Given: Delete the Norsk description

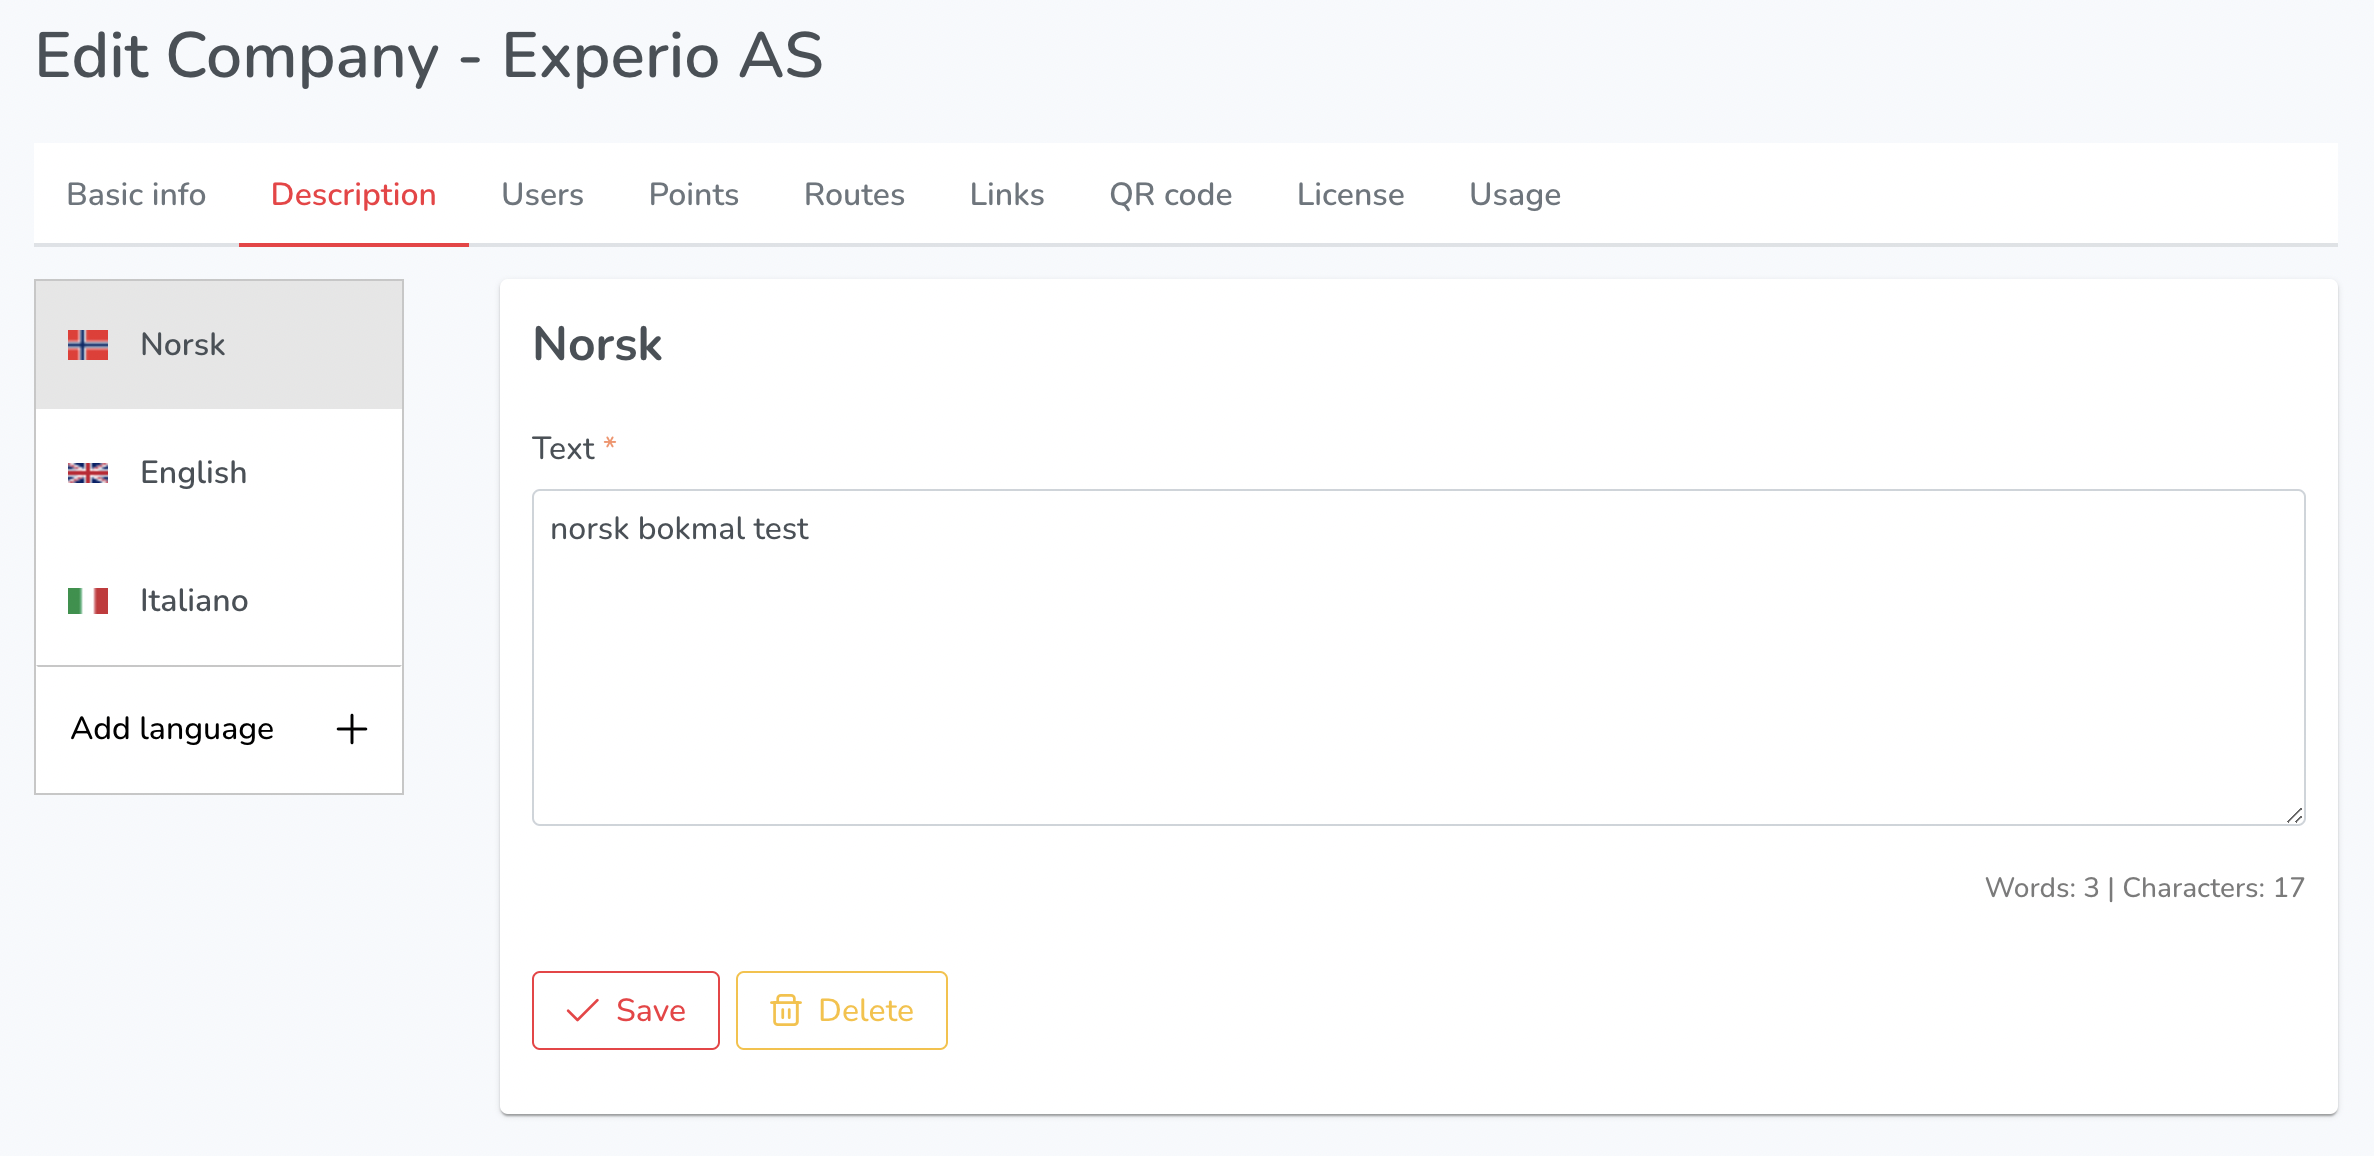Looking at the screenshot, I should 842,1010.
